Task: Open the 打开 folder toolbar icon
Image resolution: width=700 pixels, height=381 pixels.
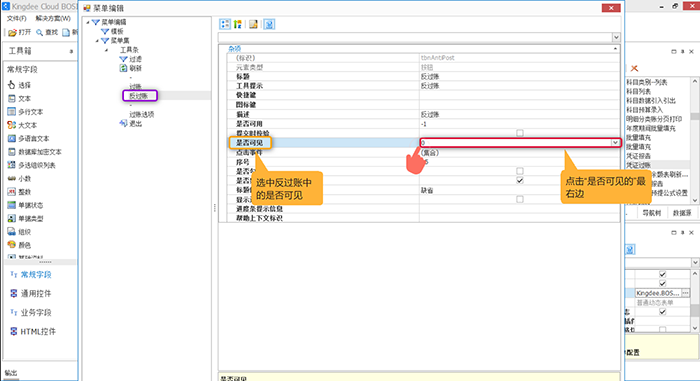Action: pyautogui.click(x=12, y=32)
